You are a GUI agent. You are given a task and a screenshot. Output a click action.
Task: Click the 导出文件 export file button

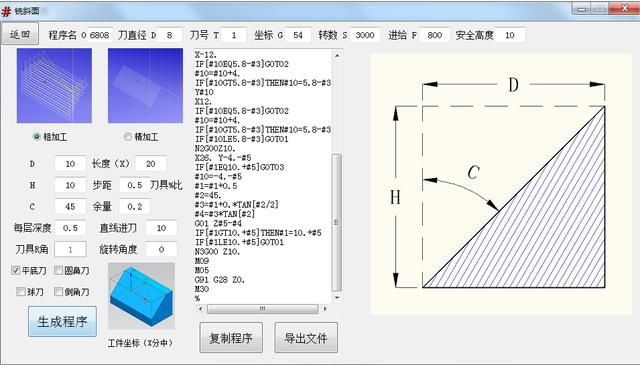point(306,338)
